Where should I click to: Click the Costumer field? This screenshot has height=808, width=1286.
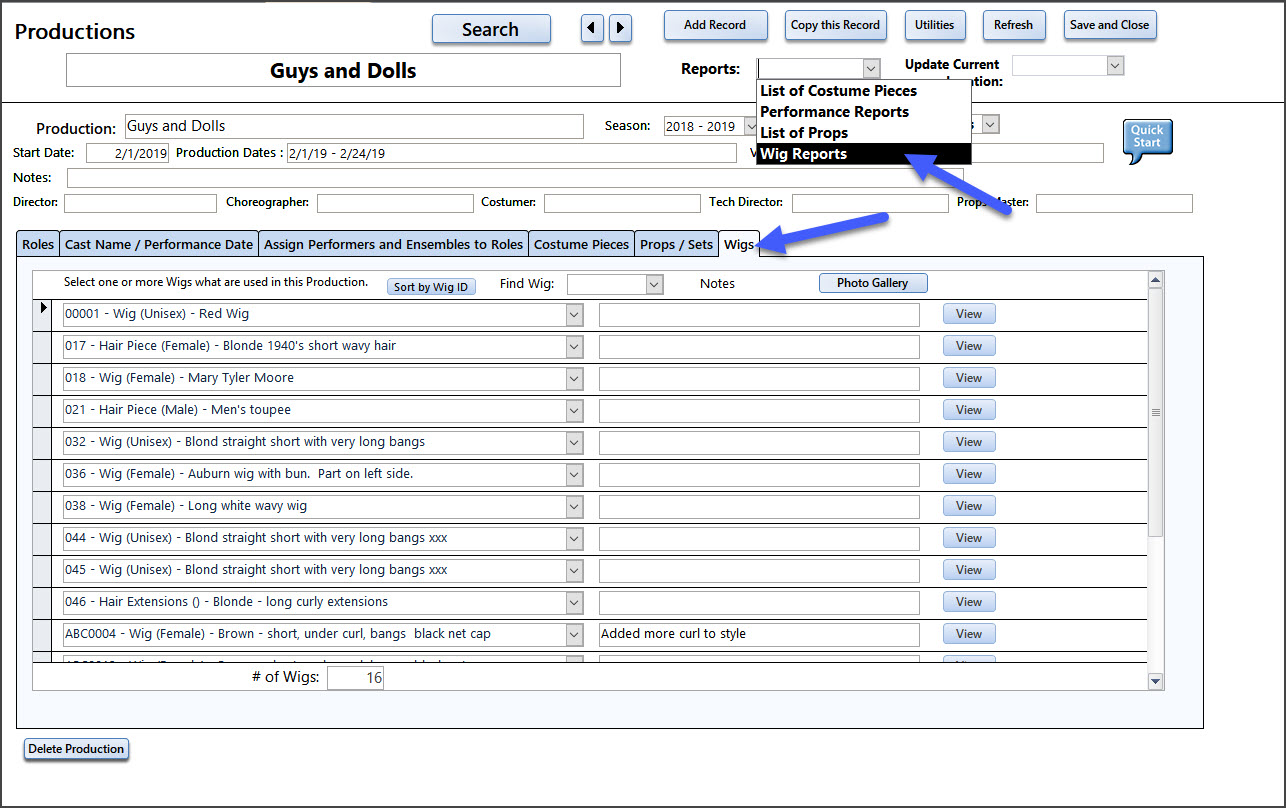click(622, 203)
